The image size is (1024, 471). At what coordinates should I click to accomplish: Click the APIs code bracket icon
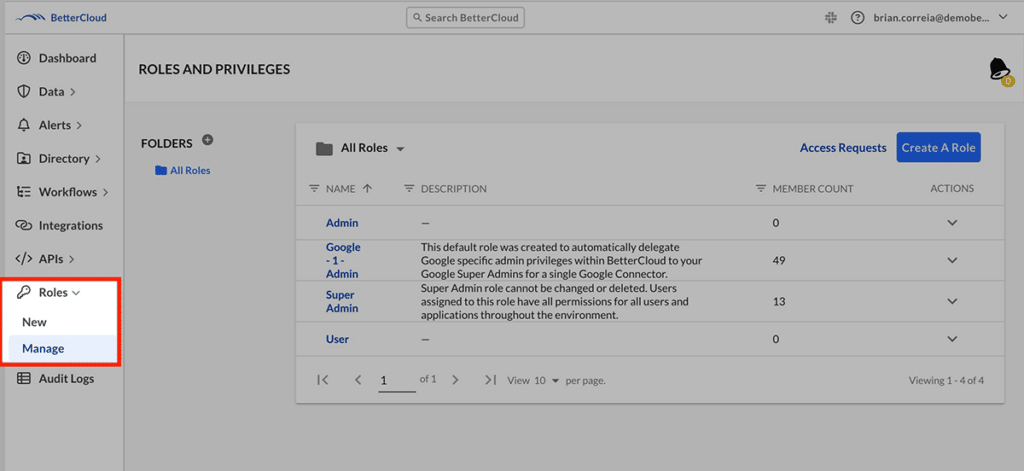tap(24, 259)
